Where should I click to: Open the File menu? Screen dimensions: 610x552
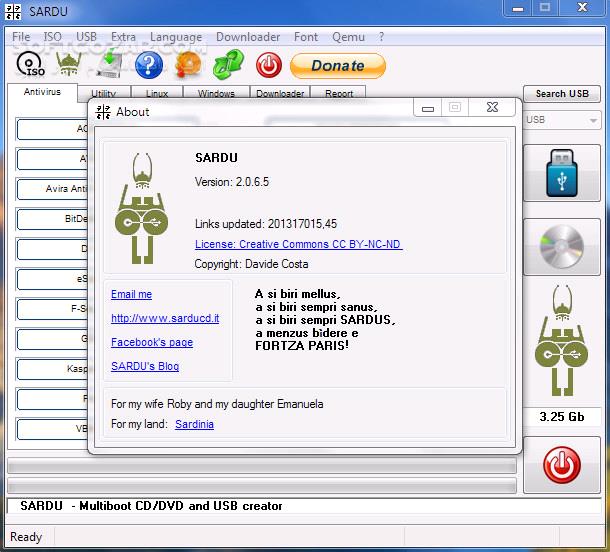[x=21, y=37]
